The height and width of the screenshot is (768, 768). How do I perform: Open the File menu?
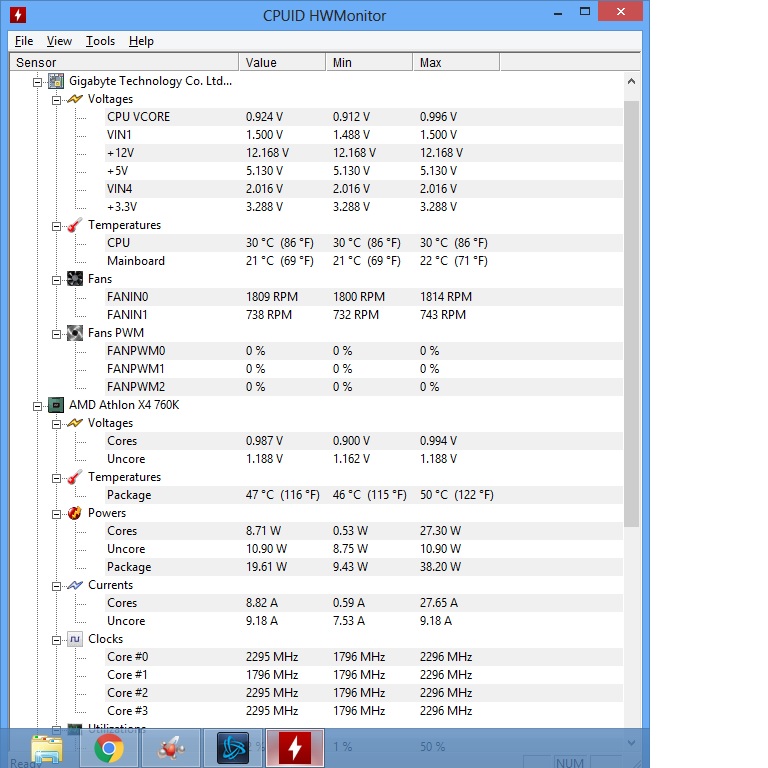(24, 41)
